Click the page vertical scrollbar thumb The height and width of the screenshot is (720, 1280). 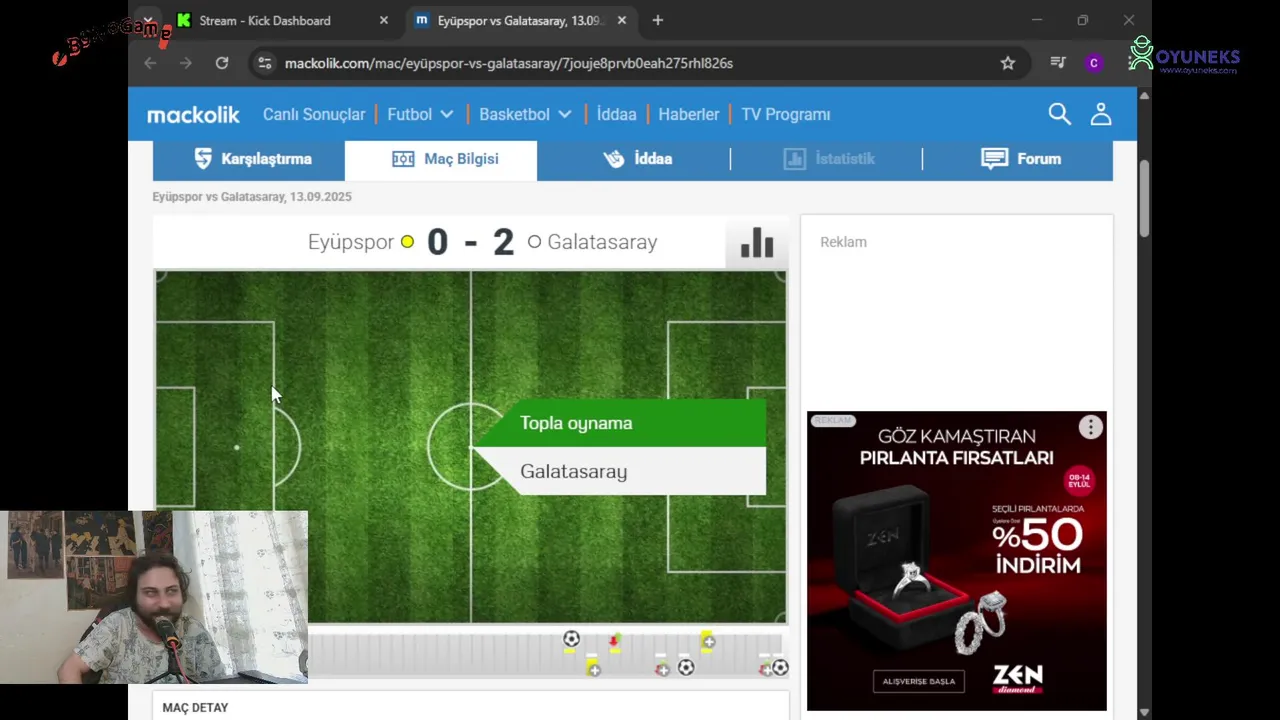coord(1144,198)
